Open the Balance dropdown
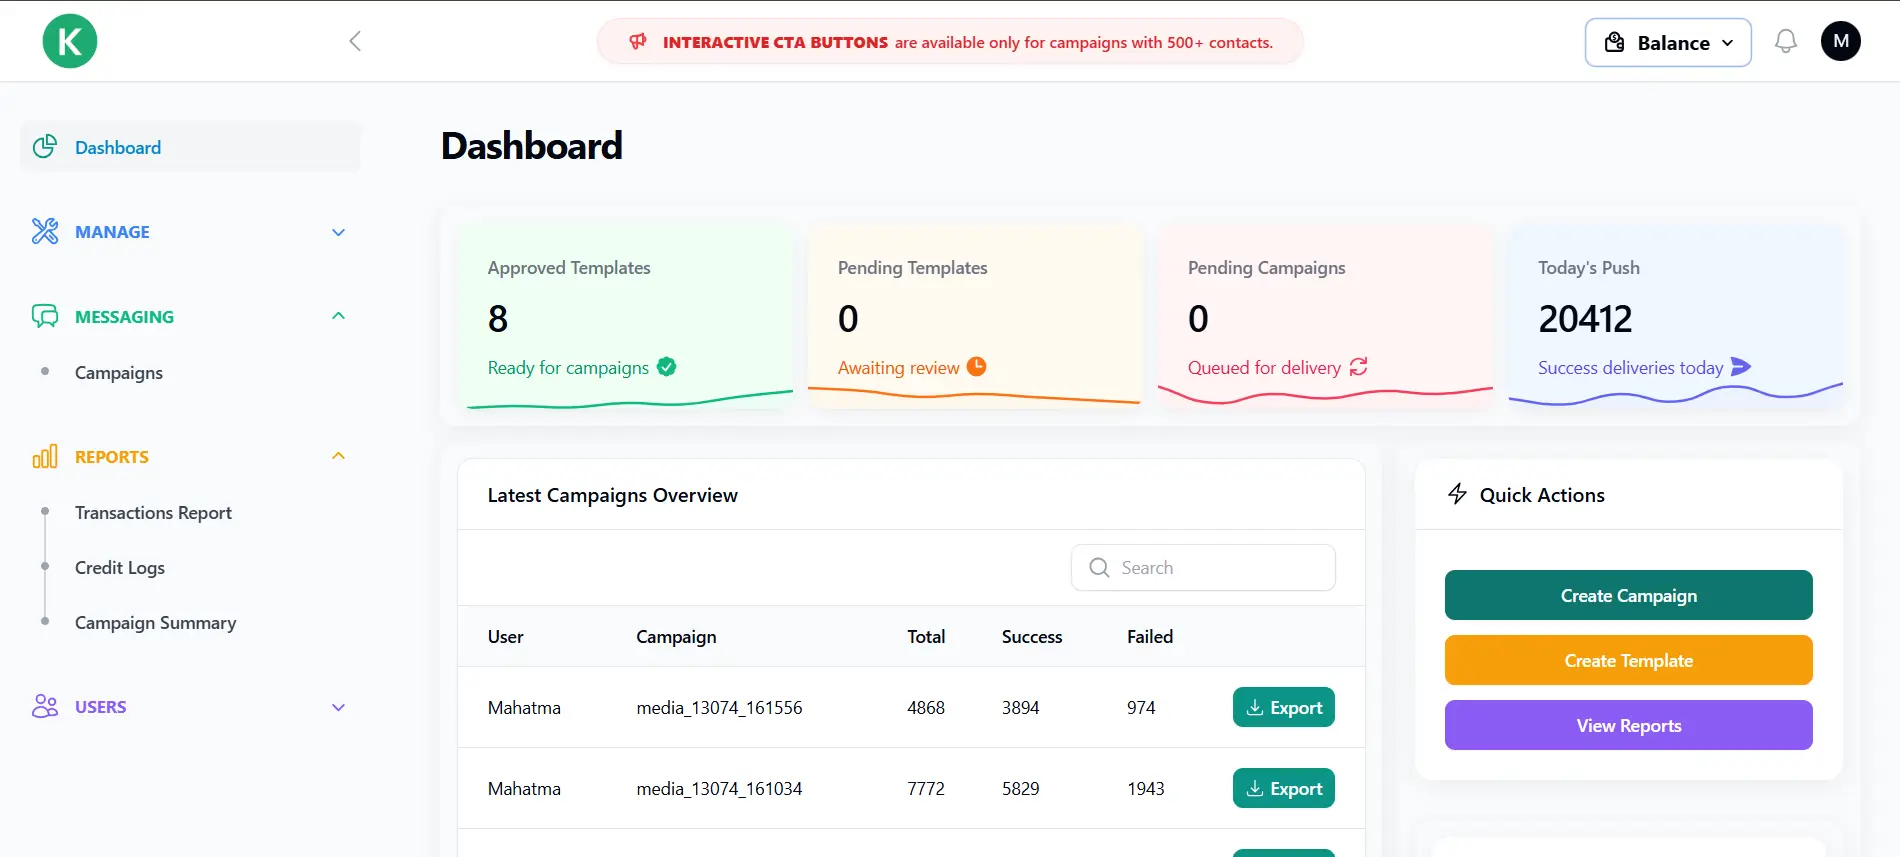Image resolution: width=1900 pixels, height=857 pixels. (1668, 42)
